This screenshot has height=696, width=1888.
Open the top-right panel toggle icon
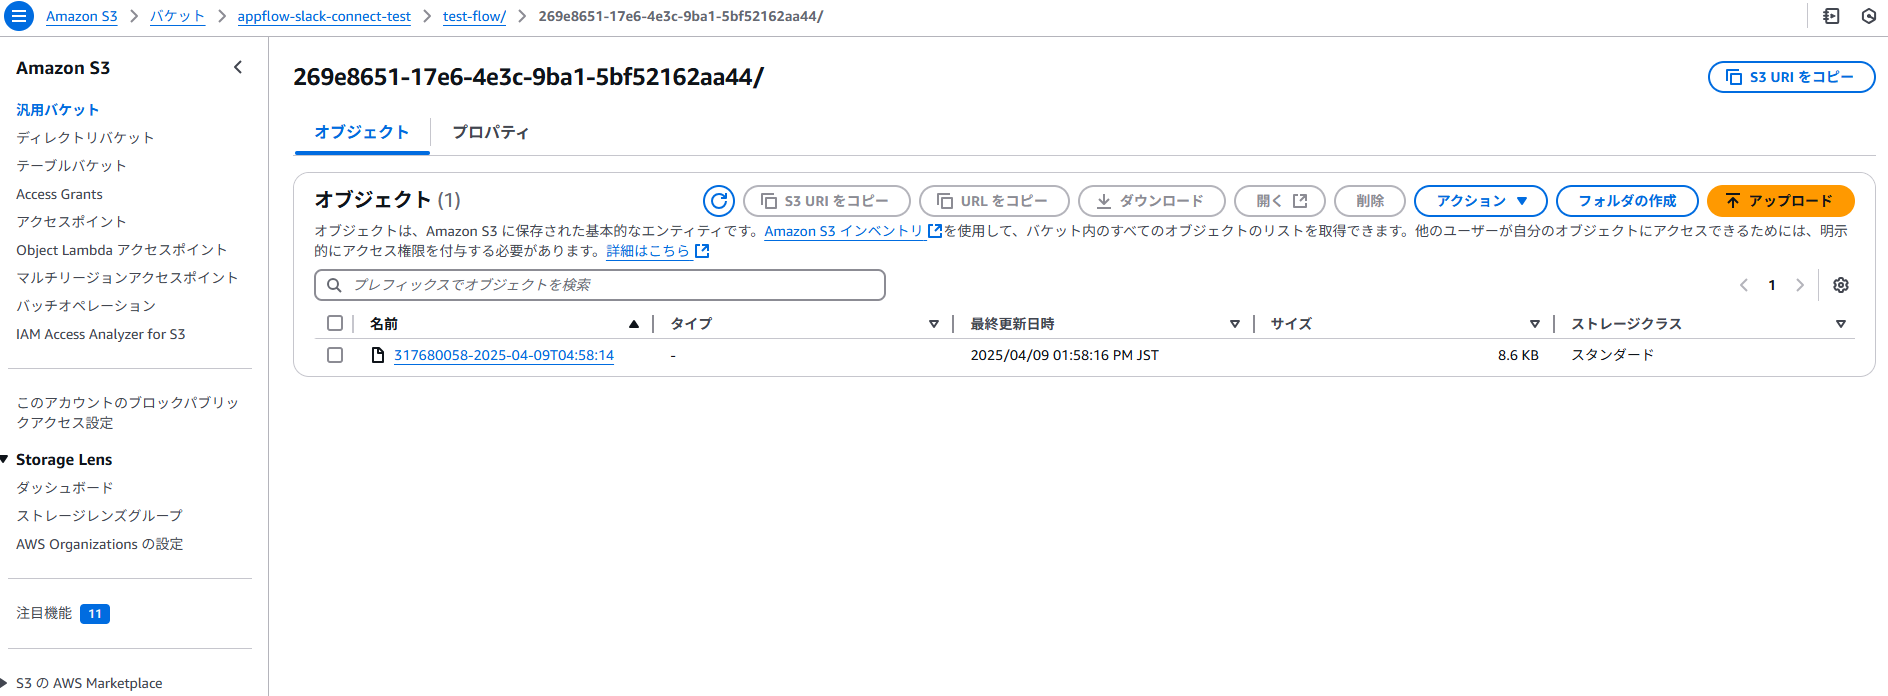pyautogui.click(x=1831, y=16)
